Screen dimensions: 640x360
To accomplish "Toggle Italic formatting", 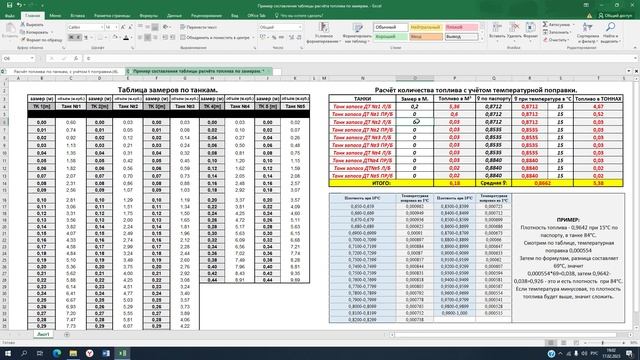I will coord(78,38).
